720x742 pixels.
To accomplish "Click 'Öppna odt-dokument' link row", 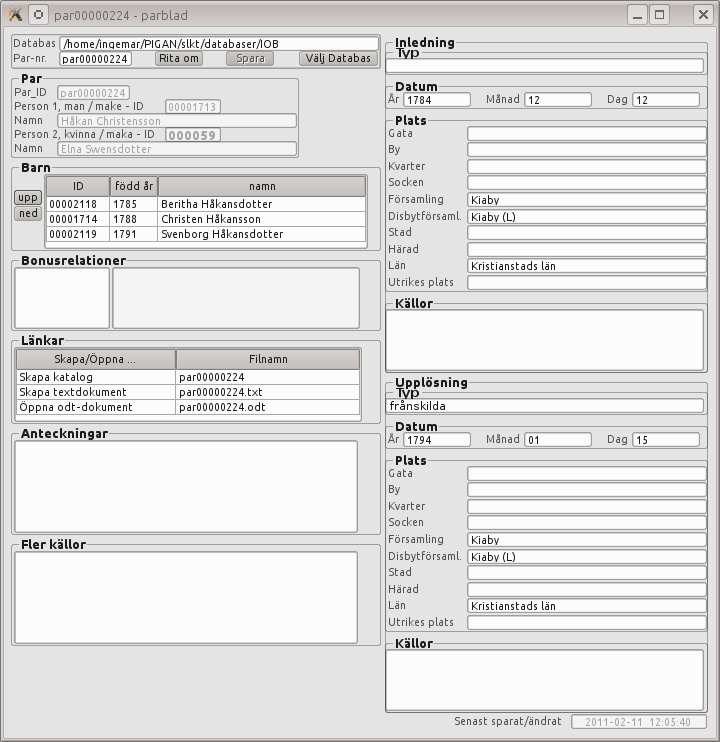I will (96, 407).
